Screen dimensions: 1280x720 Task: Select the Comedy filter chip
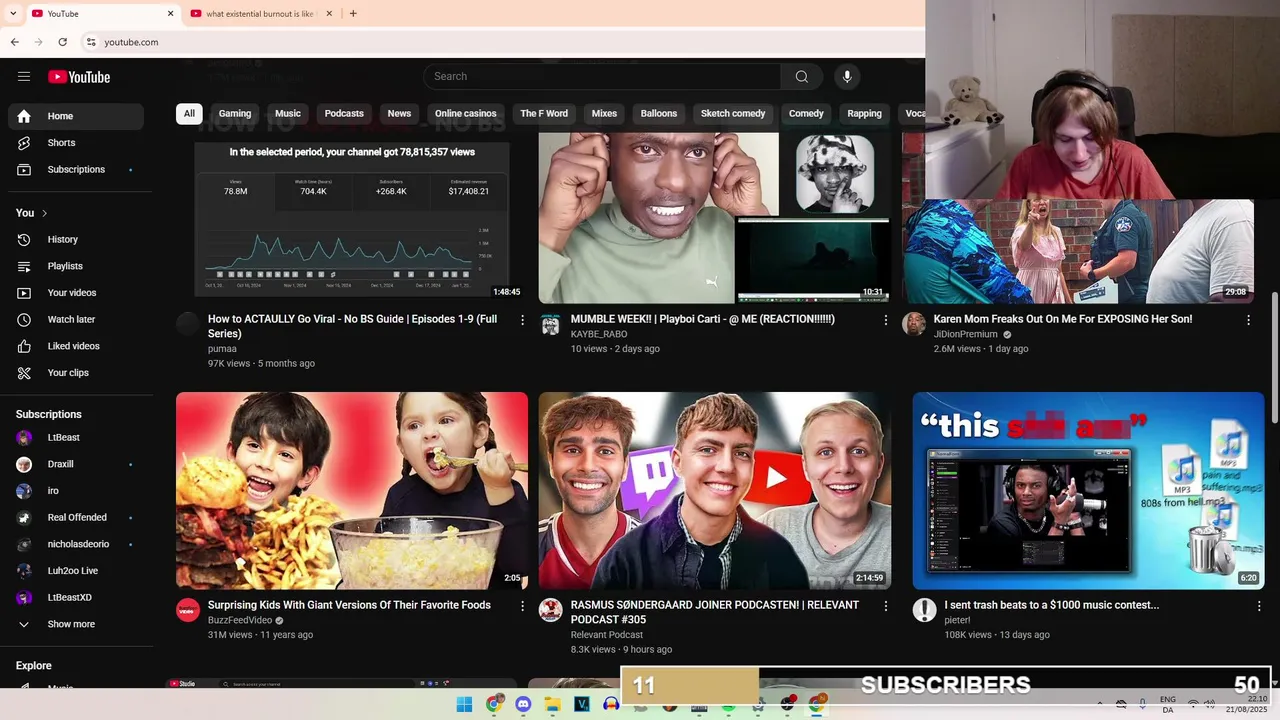coord(806,114)
